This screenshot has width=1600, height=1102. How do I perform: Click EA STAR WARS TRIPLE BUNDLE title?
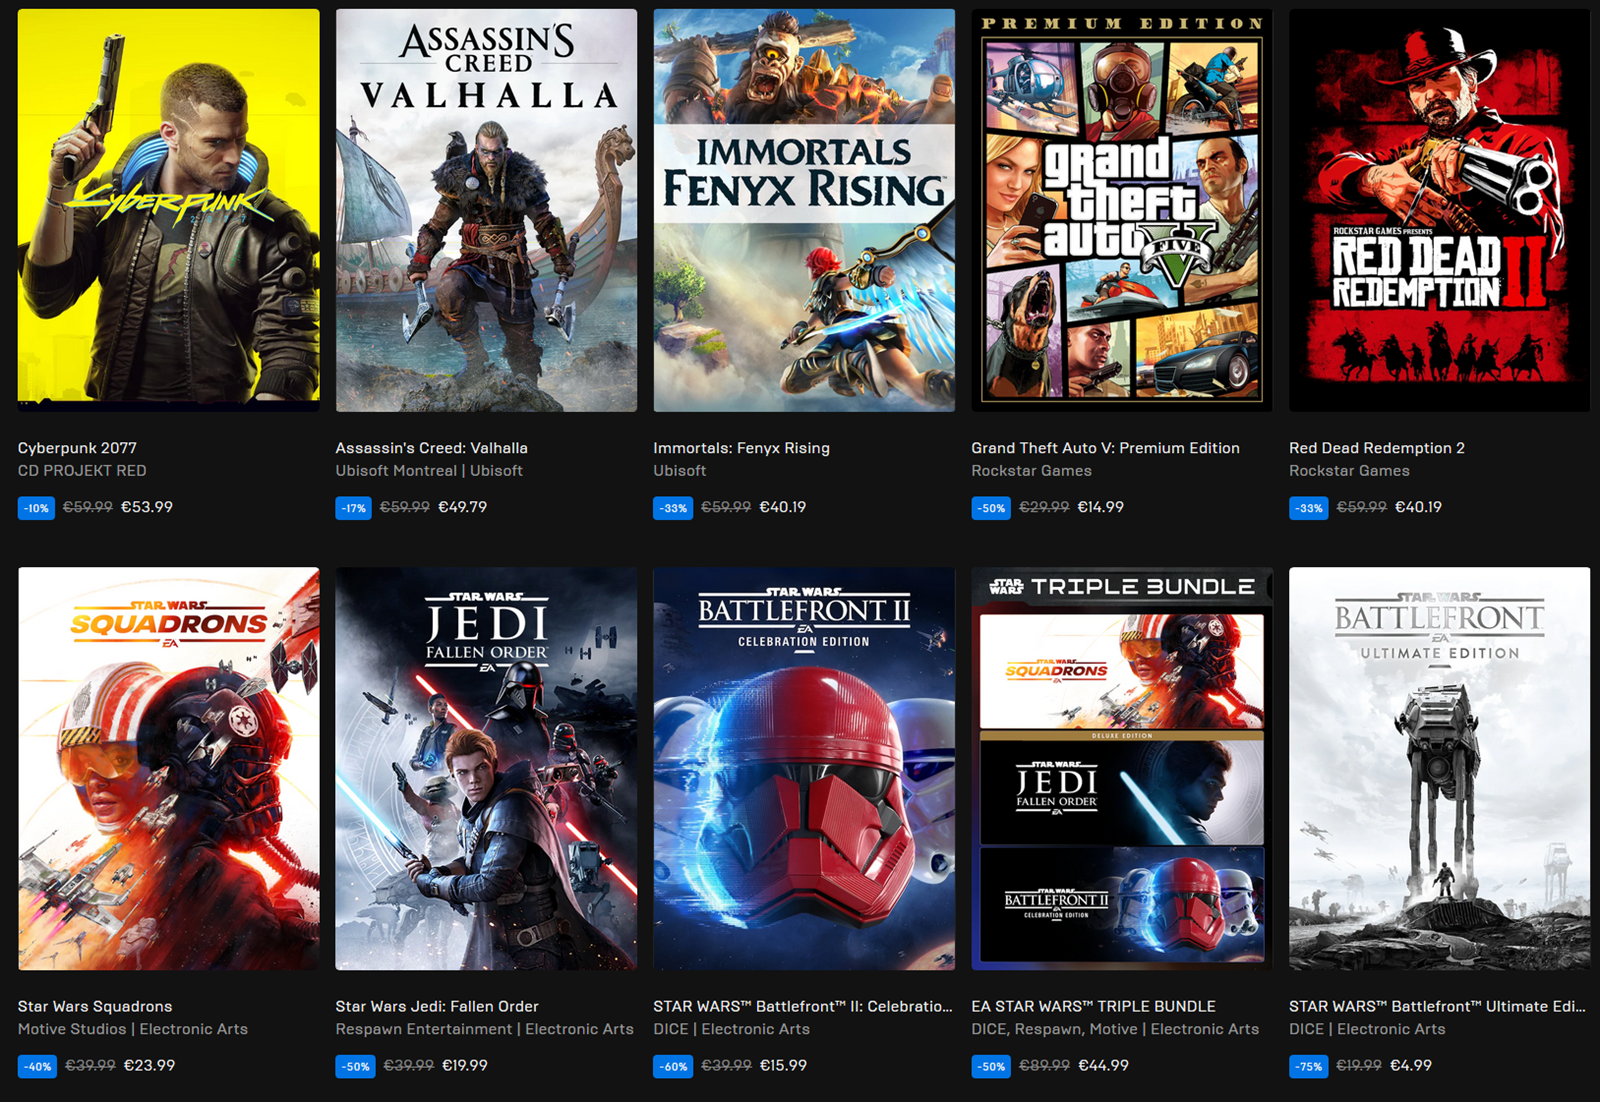coord(1093,1006)
